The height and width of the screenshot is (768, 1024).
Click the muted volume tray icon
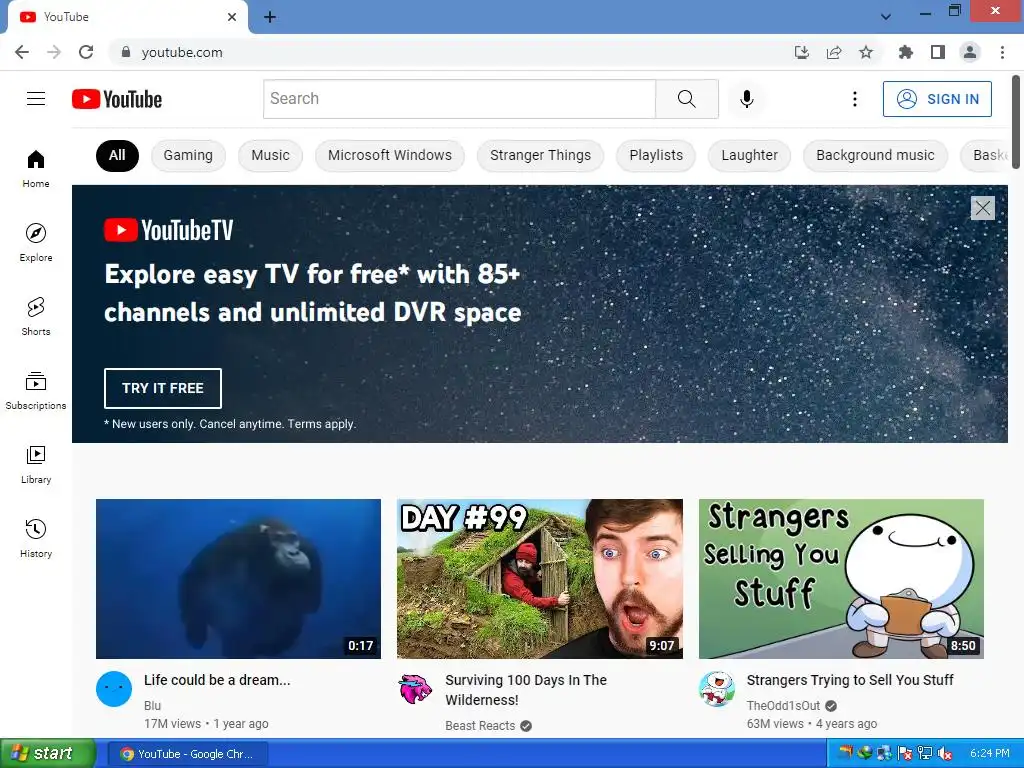[x=944, y=754]
